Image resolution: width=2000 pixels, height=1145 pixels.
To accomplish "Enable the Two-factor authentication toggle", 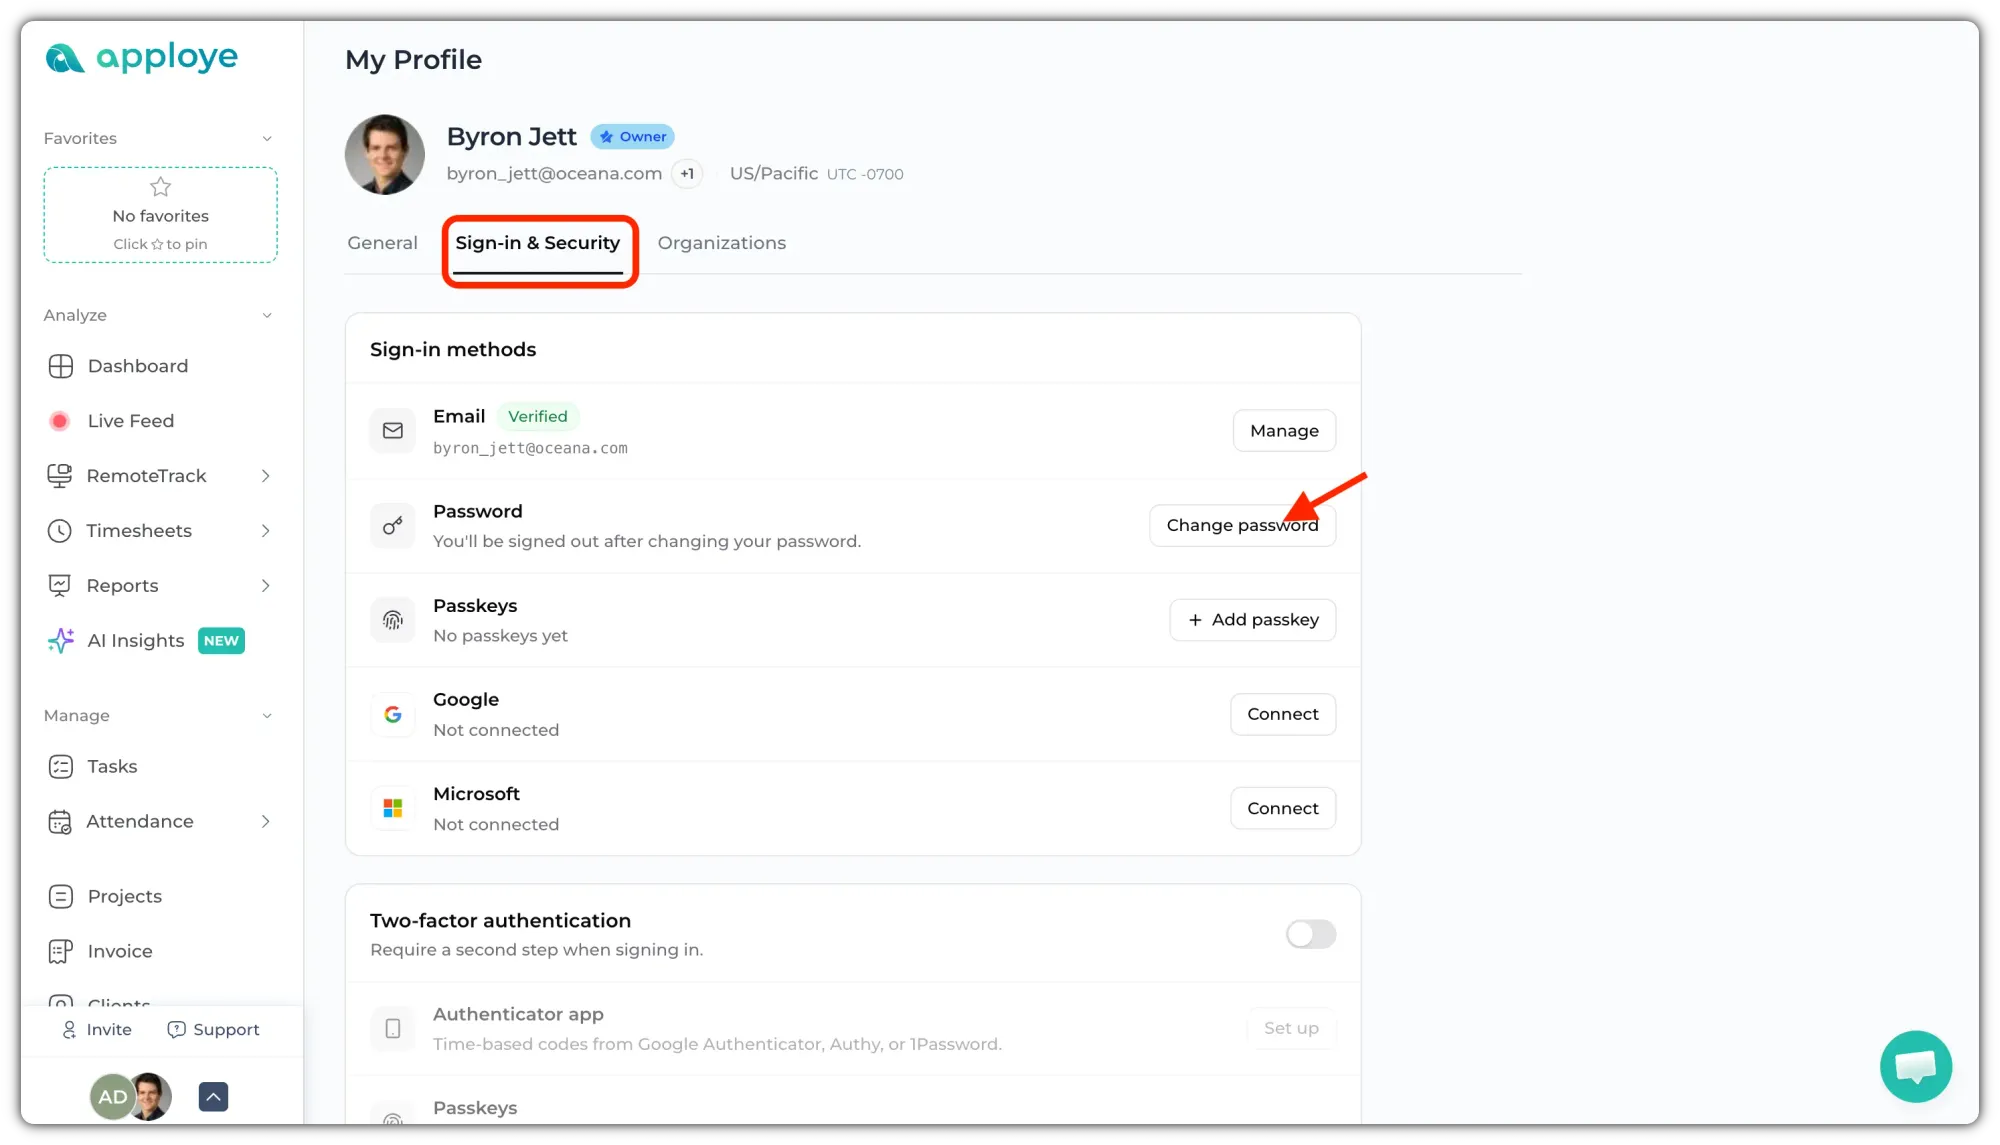I will pos(1311,934).
